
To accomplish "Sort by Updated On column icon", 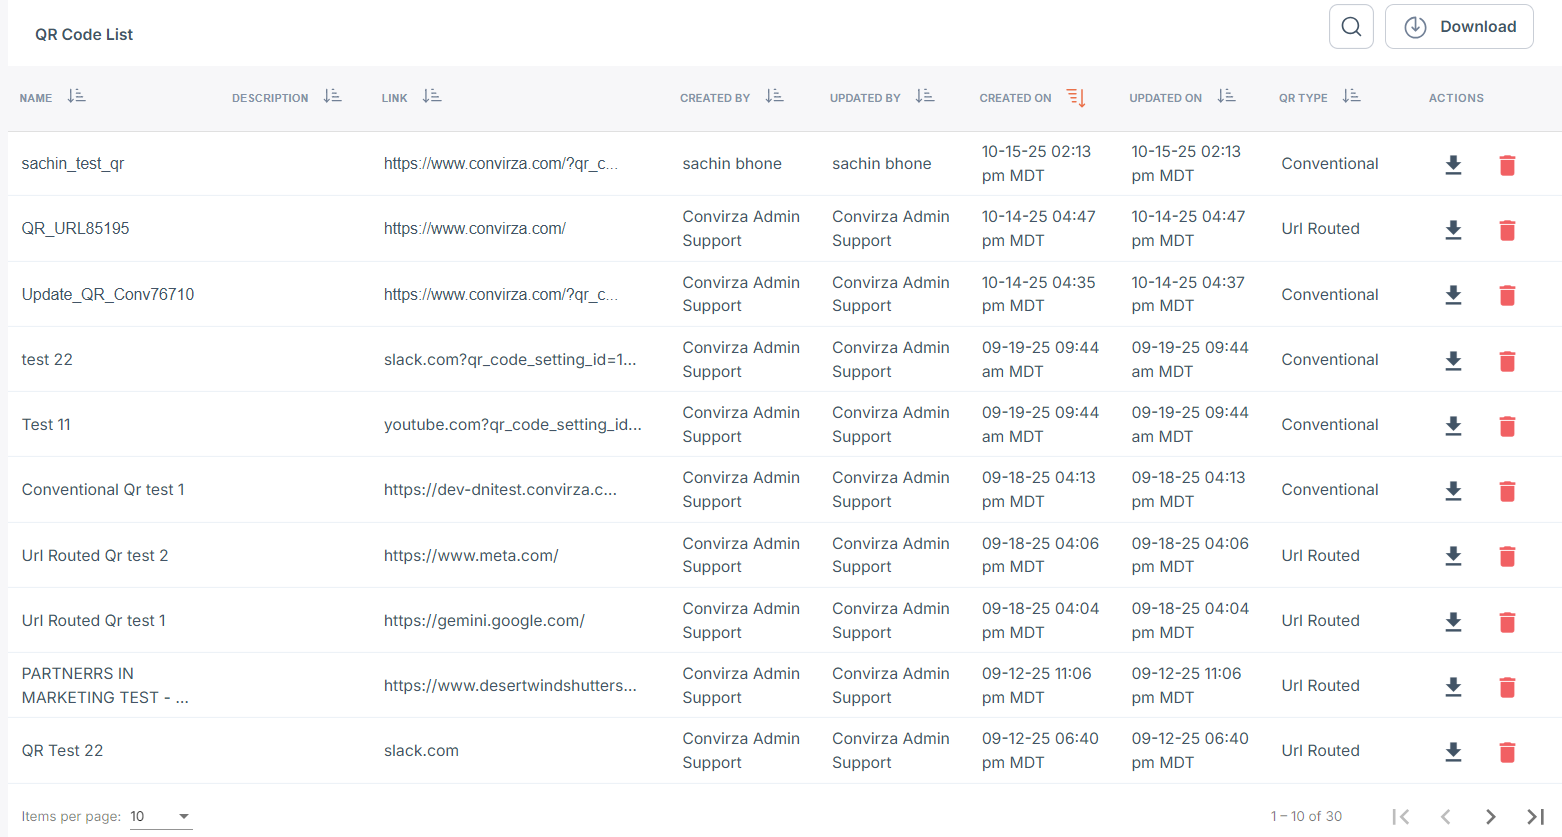I will click(1226, 97).
